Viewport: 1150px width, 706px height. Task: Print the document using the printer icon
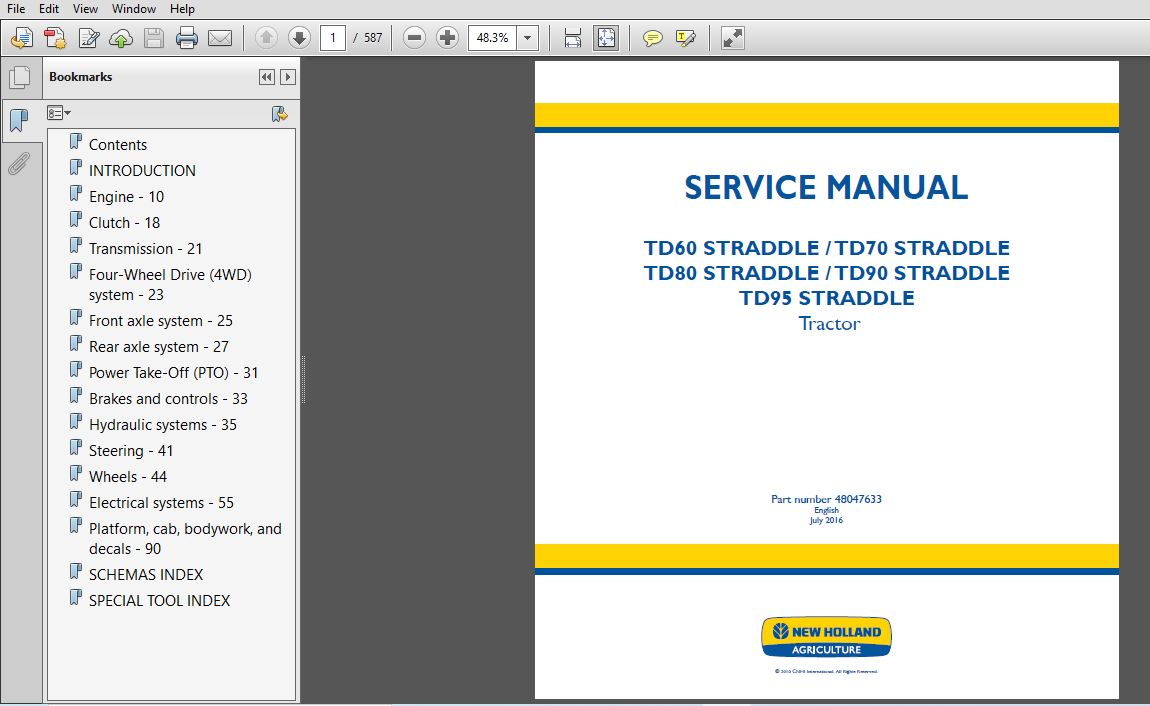click(187, 38)
